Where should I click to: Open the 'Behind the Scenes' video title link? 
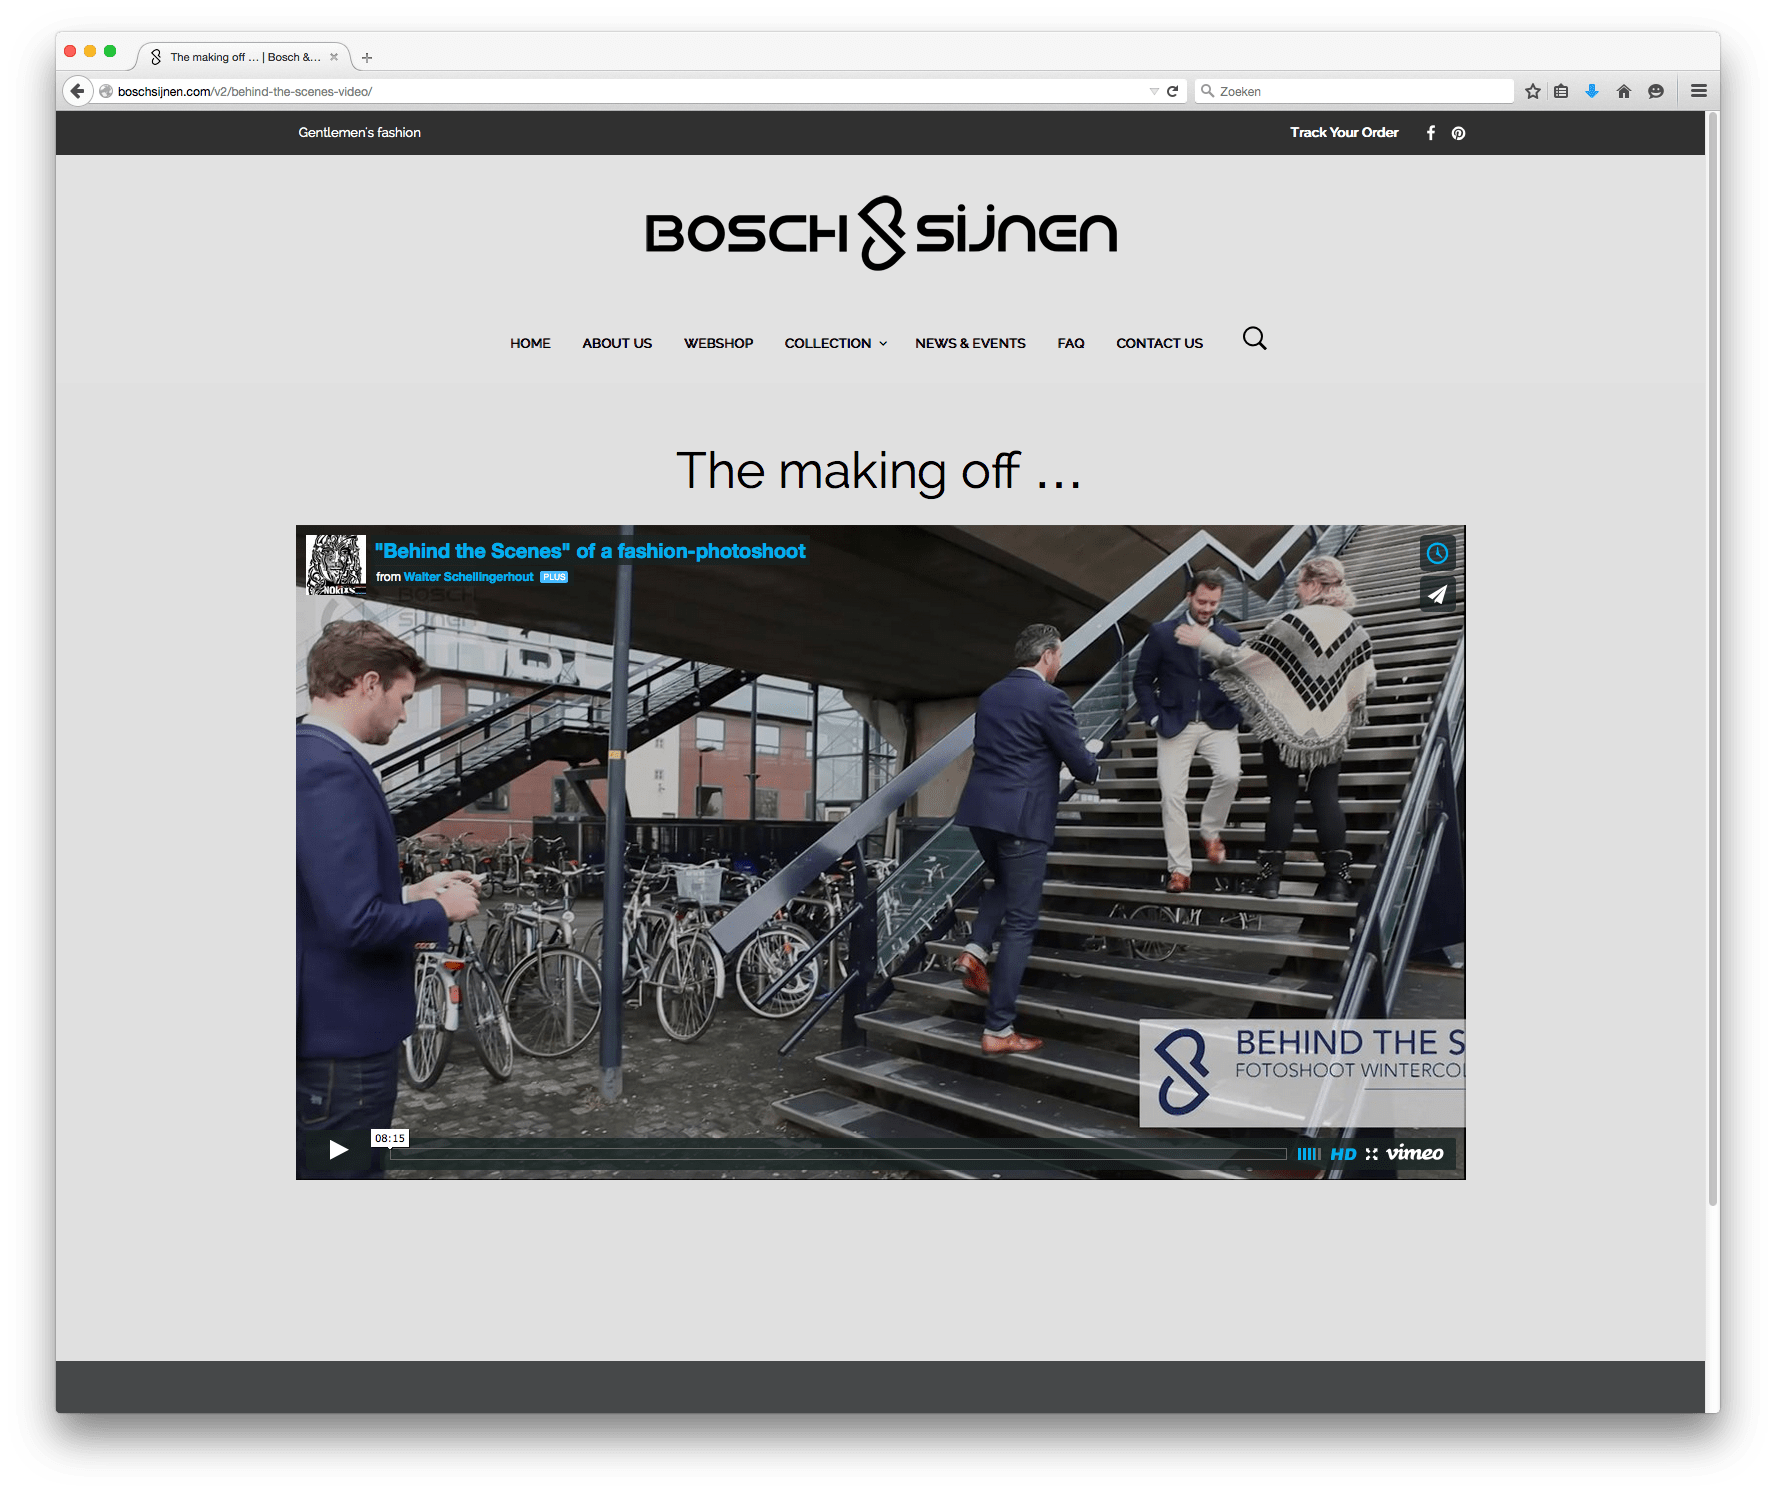point(590,551)
